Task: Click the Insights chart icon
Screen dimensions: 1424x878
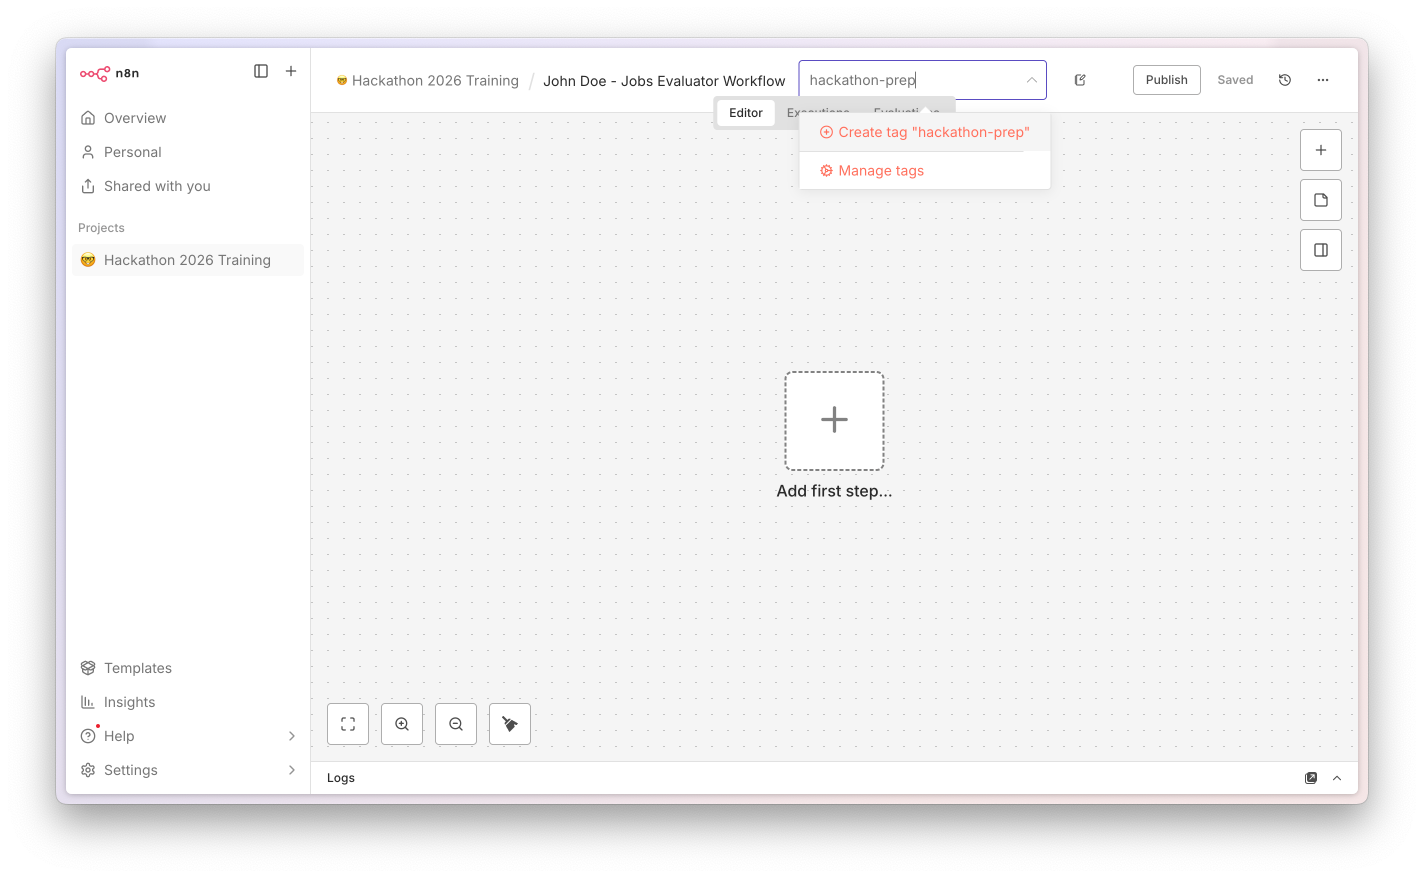Action: (x=88, y=702)
